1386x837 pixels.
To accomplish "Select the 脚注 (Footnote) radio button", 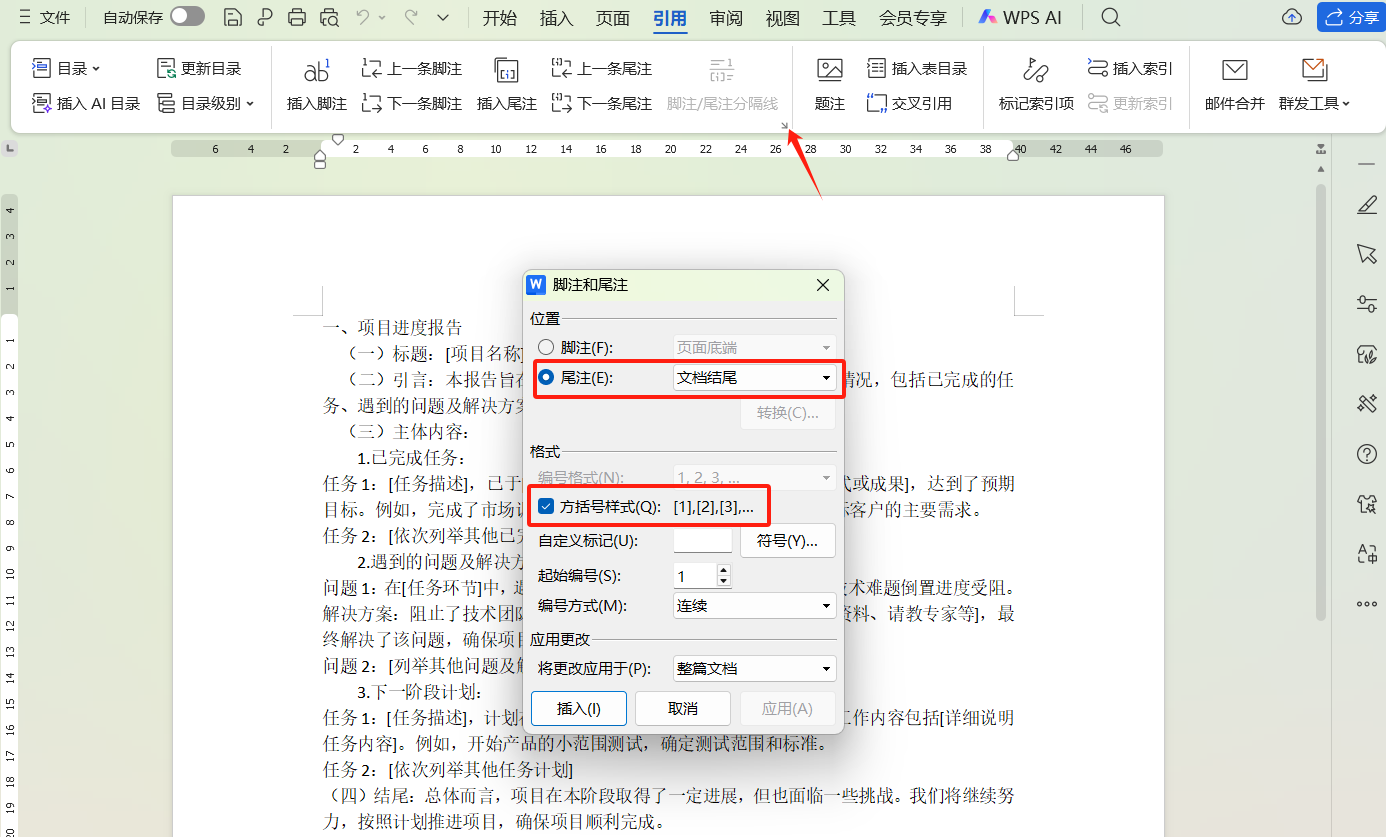I will pos(546,347).
